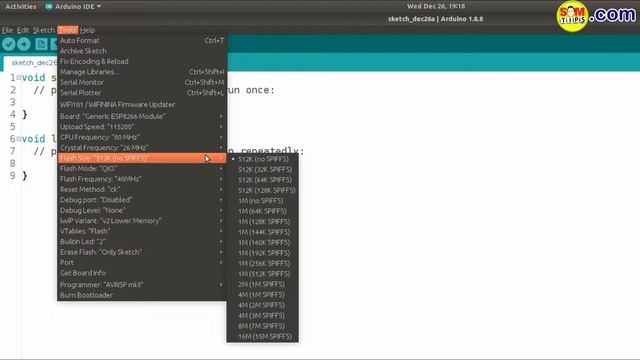Expand the CPU Frequency 80 MHz submenu
The width and height of the screenshot is (640, 360).
coord(142,137)
